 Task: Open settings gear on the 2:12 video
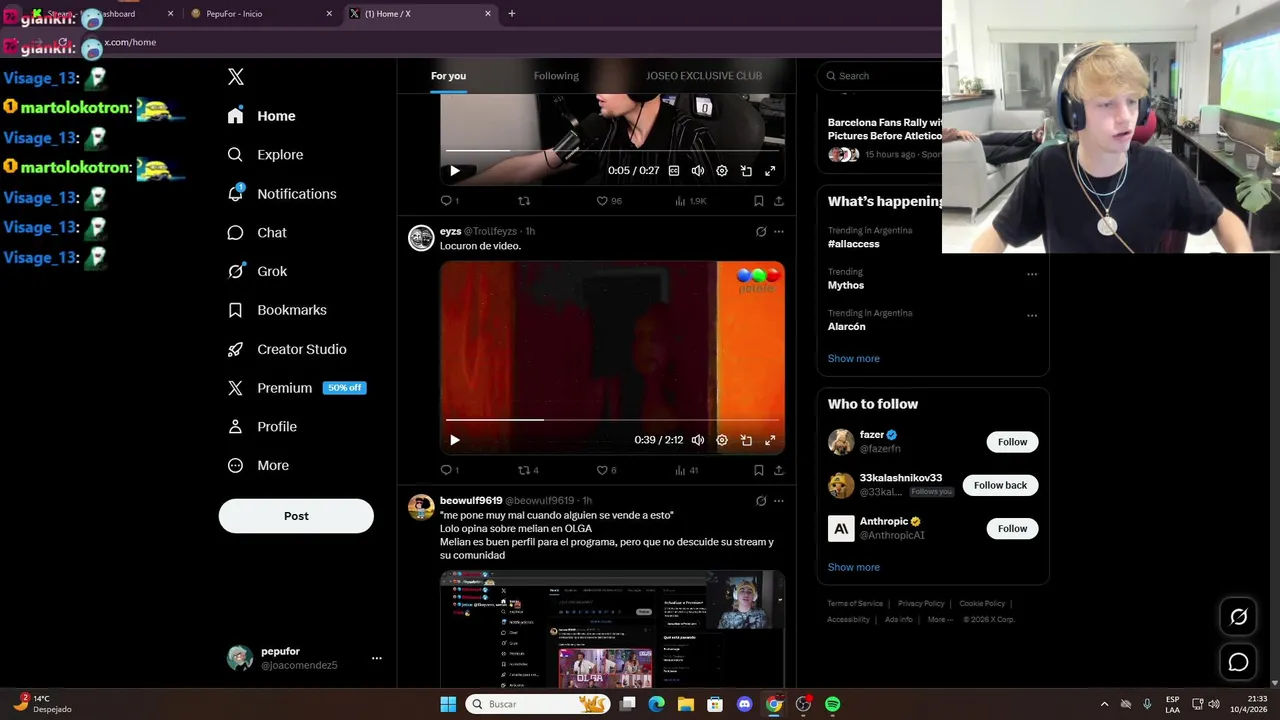click(722, 440)
